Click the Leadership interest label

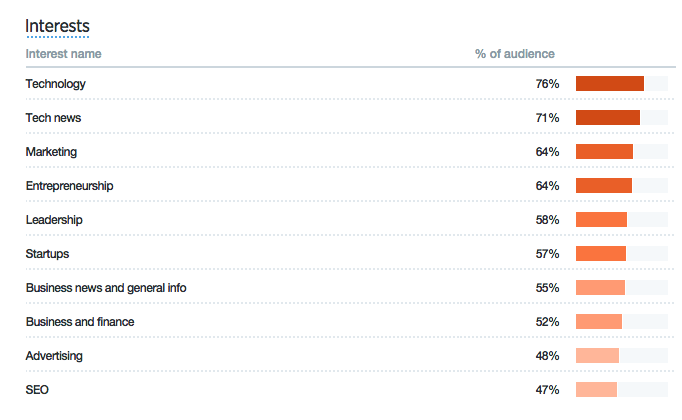[x=54, y=220]
